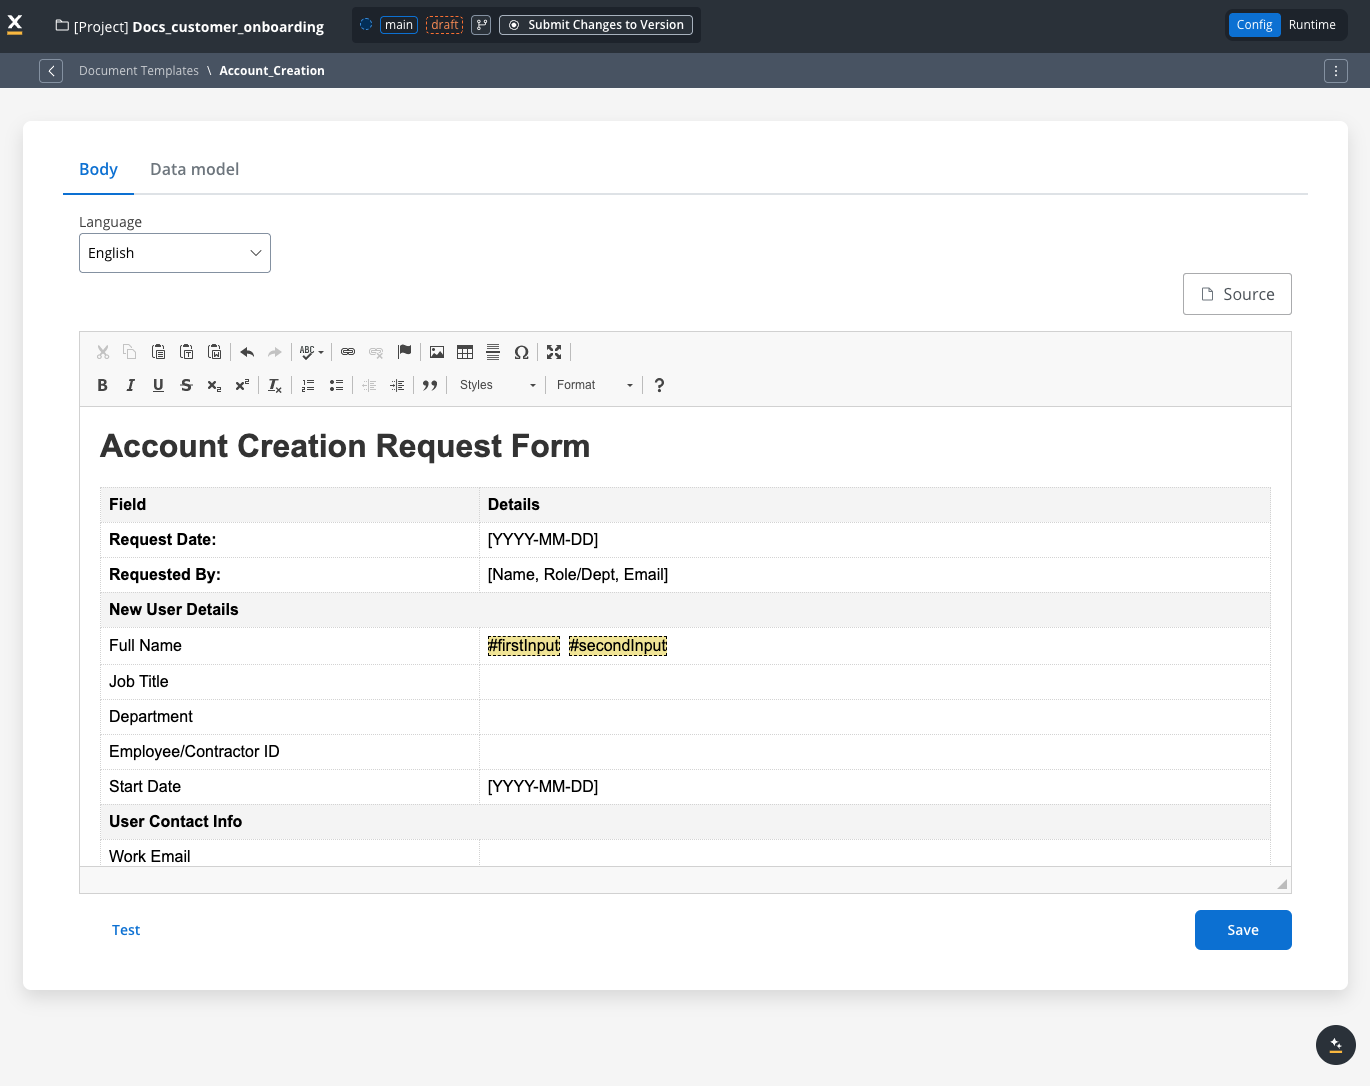1370x1086 pixels.
Task: Toggle bulleted list
Action: tap(336, 385)
